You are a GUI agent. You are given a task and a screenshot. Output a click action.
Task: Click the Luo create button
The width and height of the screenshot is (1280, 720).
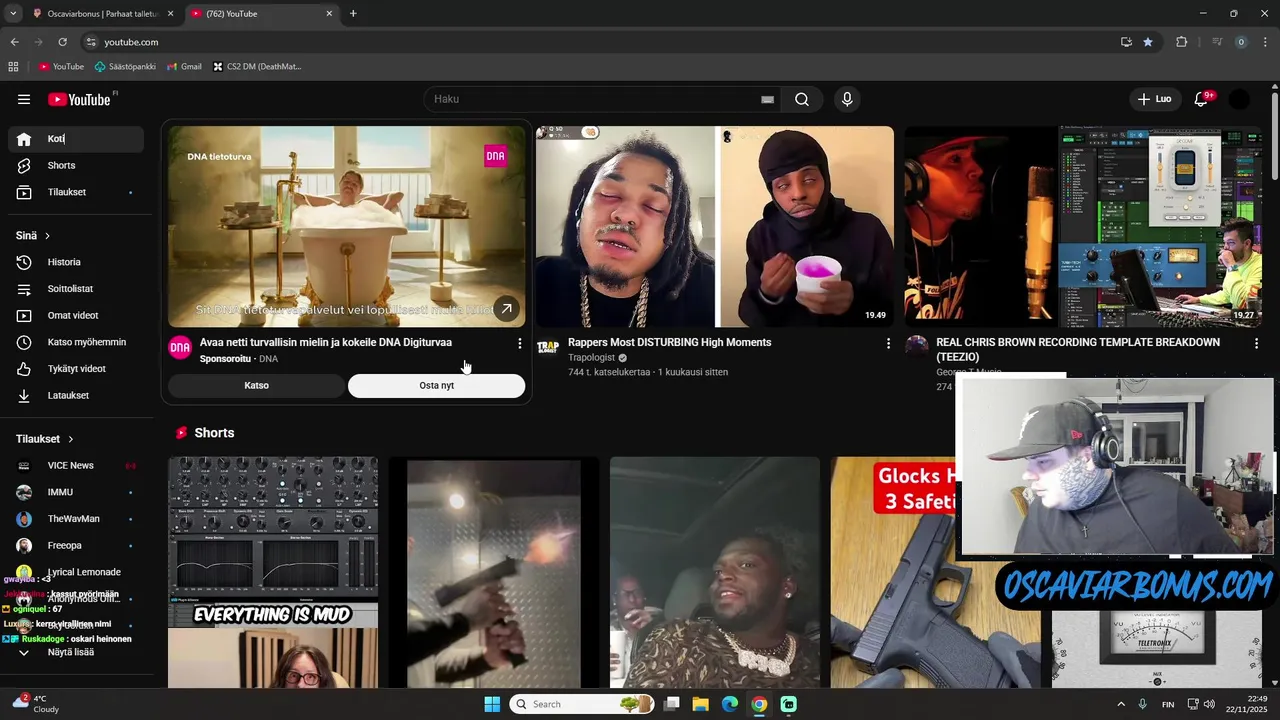[1154, 99]
